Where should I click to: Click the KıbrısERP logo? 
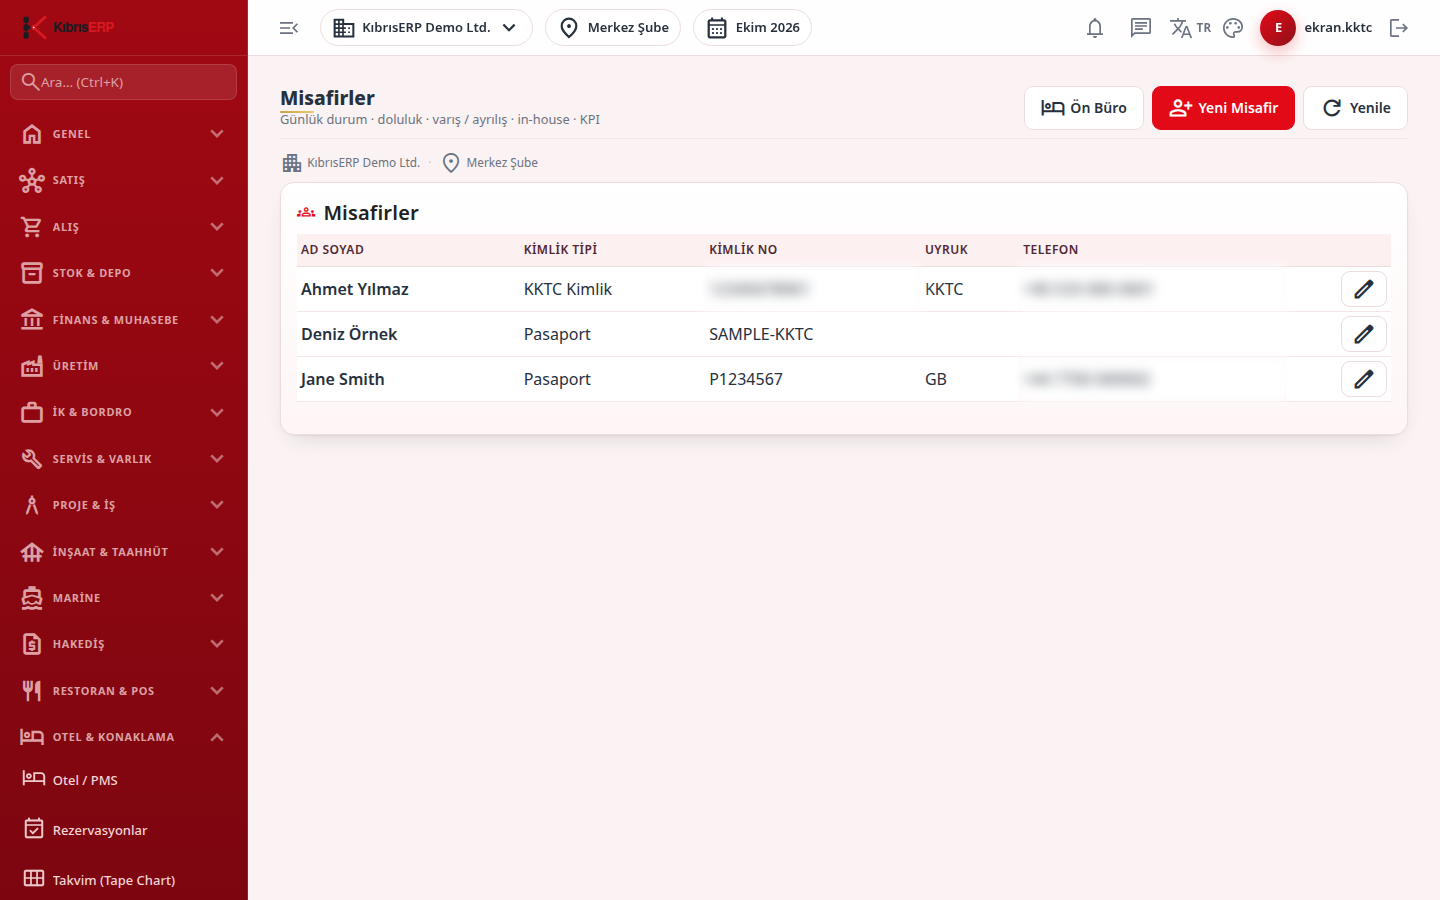coord(68,27)
